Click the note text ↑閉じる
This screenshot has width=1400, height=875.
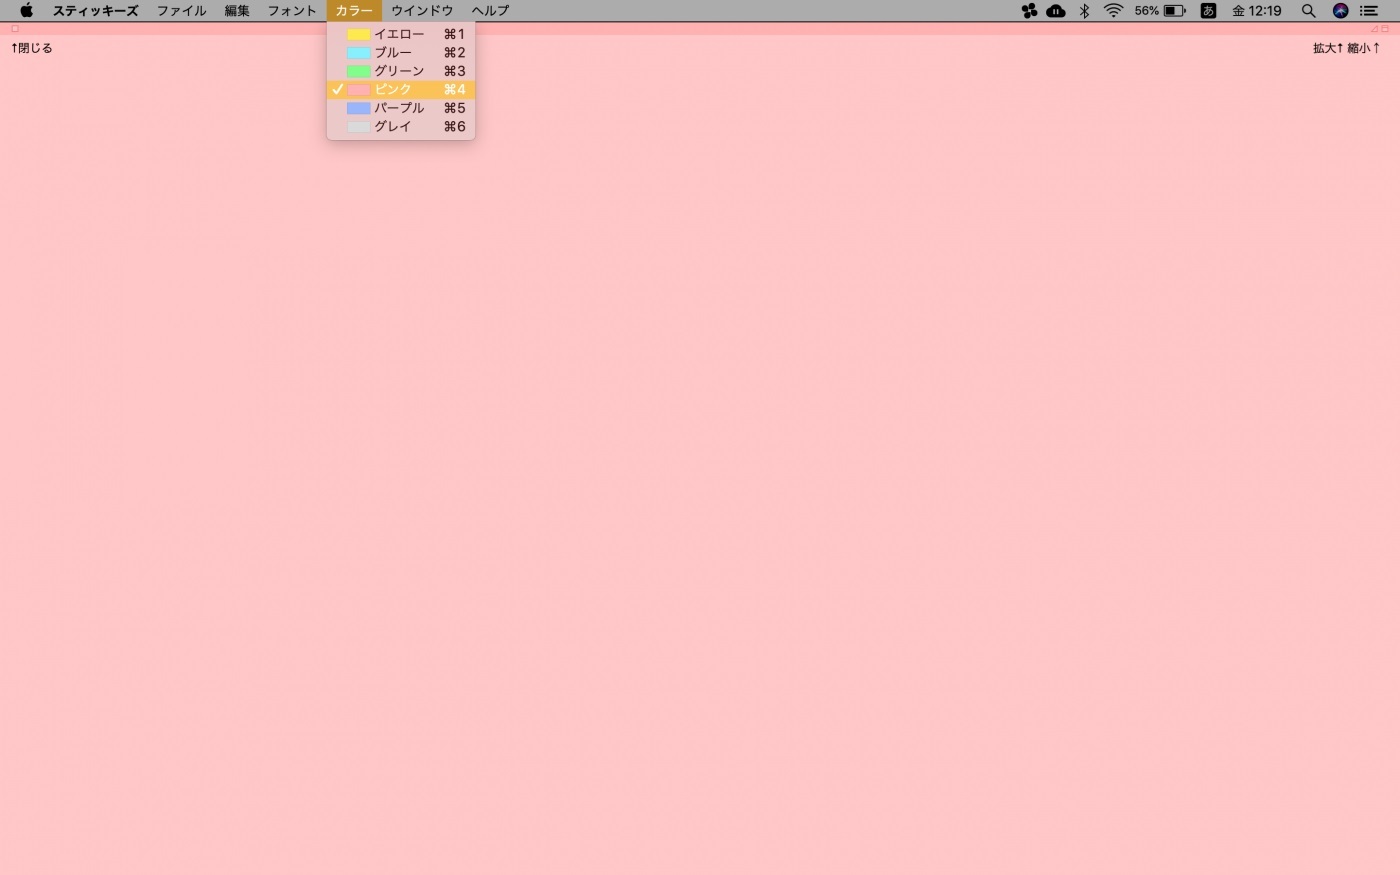(32, 48)
